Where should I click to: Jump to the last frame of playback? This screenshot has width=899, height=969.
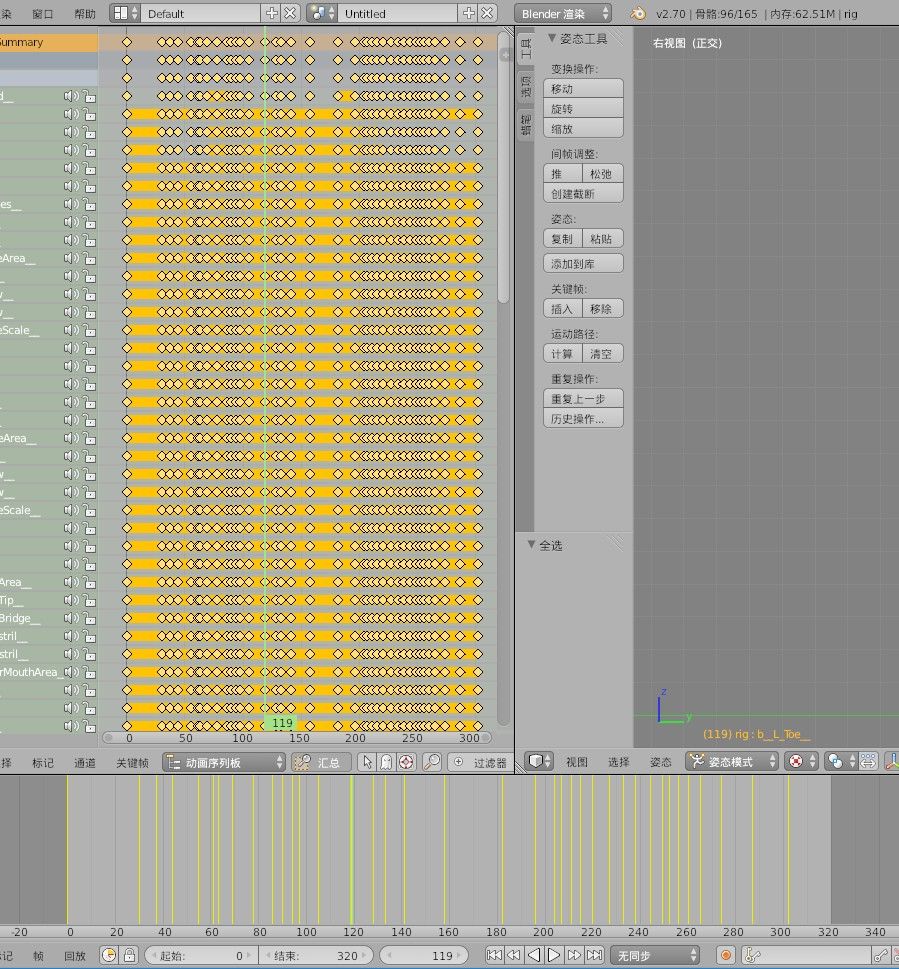(594, 955)
